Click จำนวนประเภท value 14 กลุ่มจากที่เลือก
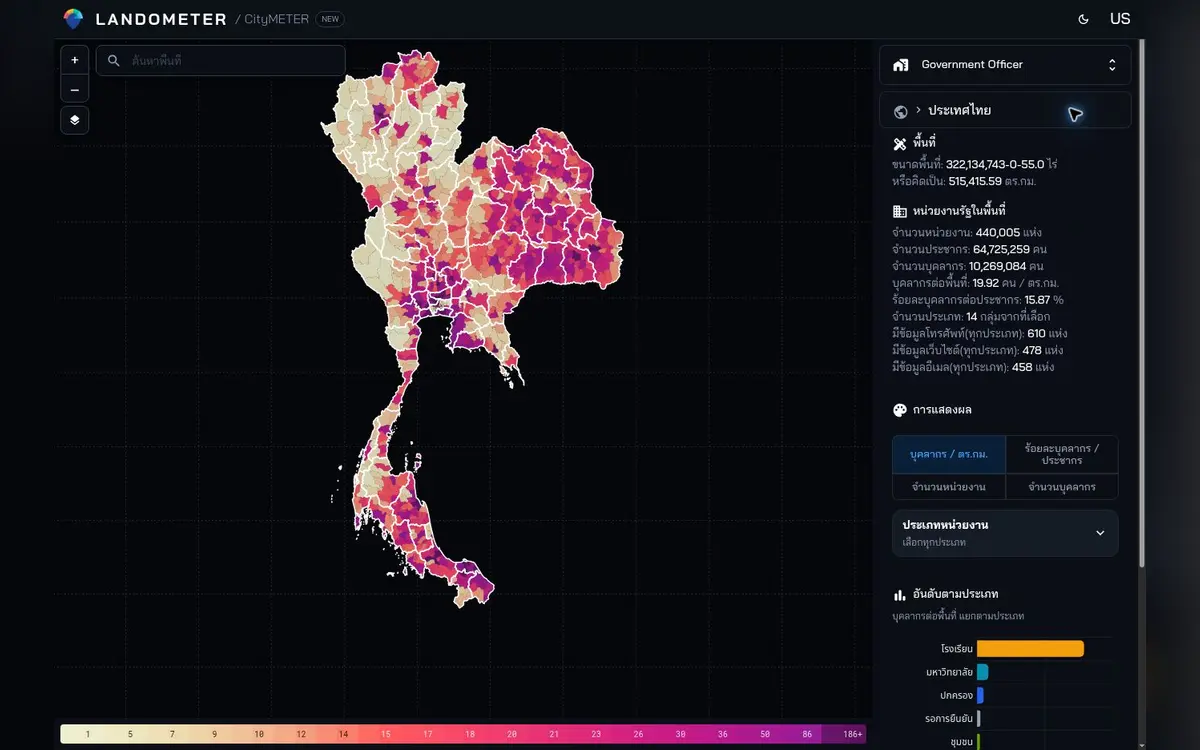 tap(1008, 317)
